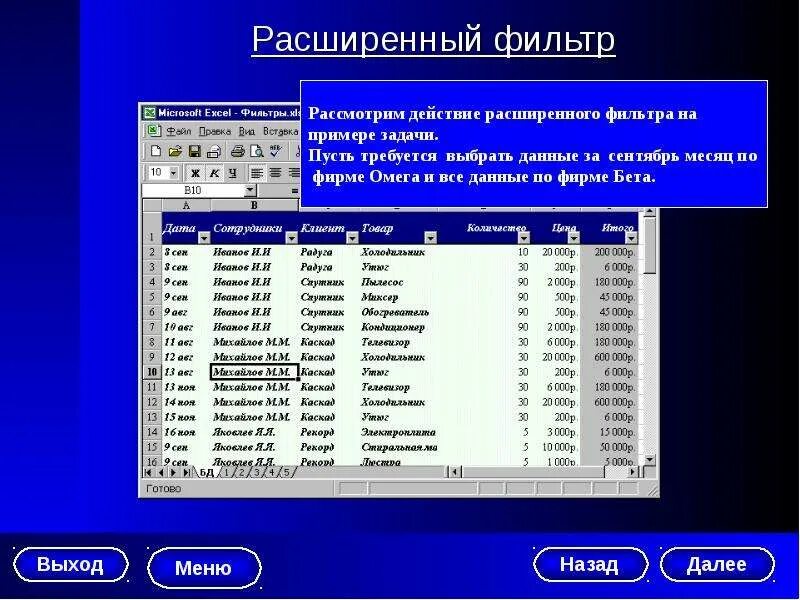Open the Сотрудники column filter dropdown
The width and height of the screenshot is (800, 600).
(291, 238)
